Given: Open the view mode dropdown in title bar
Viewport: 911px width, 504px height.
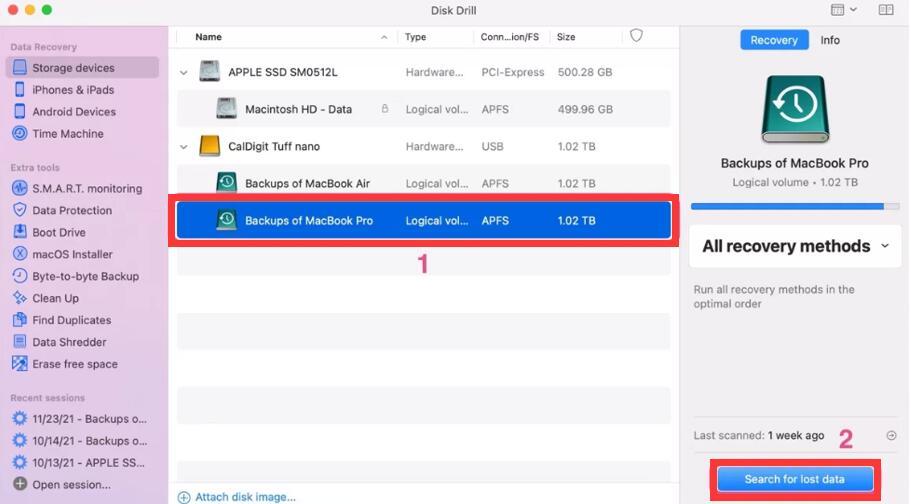Looking at the screenshot, I should point(844,10).
